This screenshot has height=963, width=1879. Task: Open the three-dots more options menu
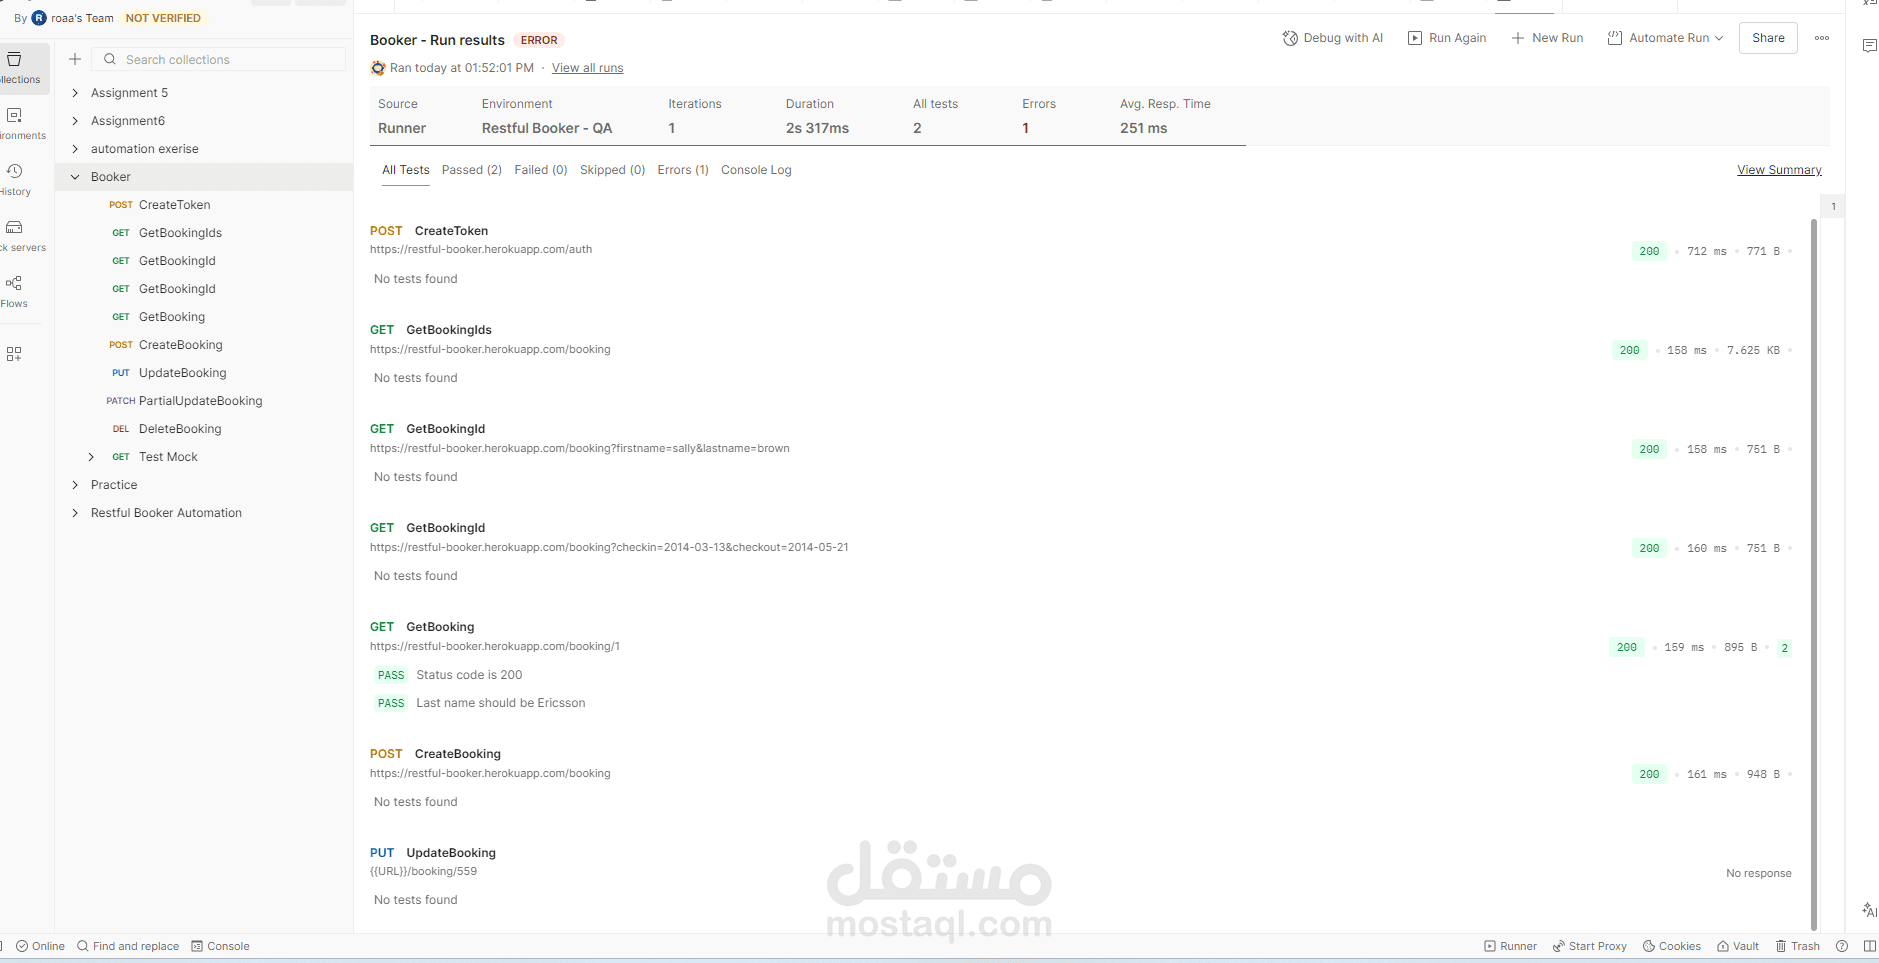1822,38
